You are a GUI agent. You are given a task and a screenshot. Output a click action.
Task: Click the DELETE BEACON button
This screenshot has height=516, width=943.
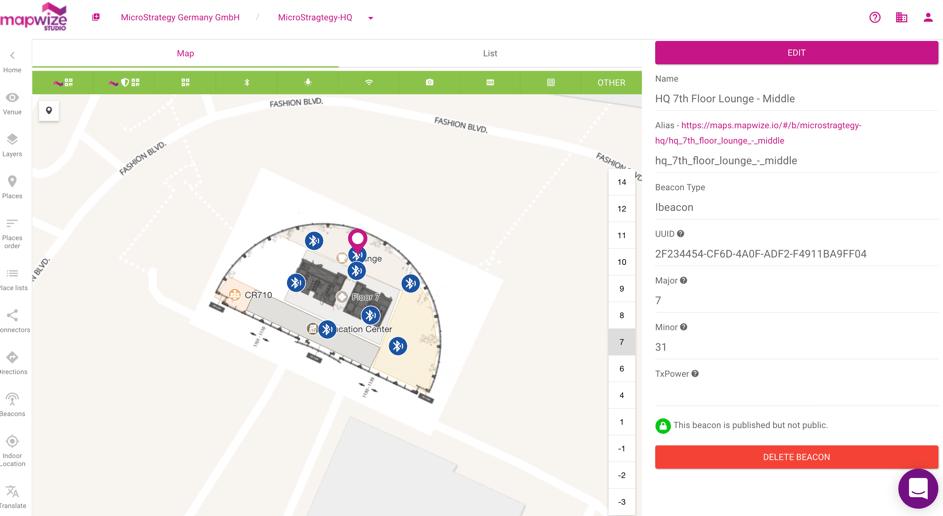796,457
